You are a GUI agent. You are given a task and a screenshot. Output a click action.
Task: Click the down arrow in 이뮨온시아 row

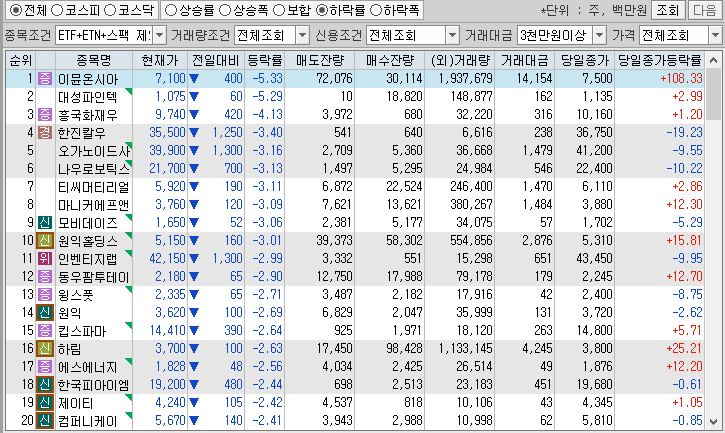(194, 79)
